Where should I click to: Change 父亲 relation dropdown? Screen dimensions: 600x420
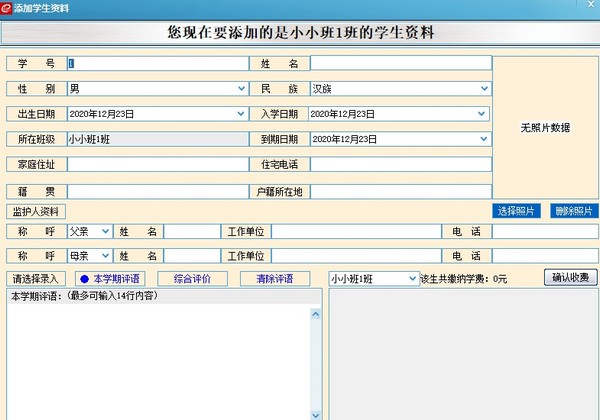click(x=106, y=231)
